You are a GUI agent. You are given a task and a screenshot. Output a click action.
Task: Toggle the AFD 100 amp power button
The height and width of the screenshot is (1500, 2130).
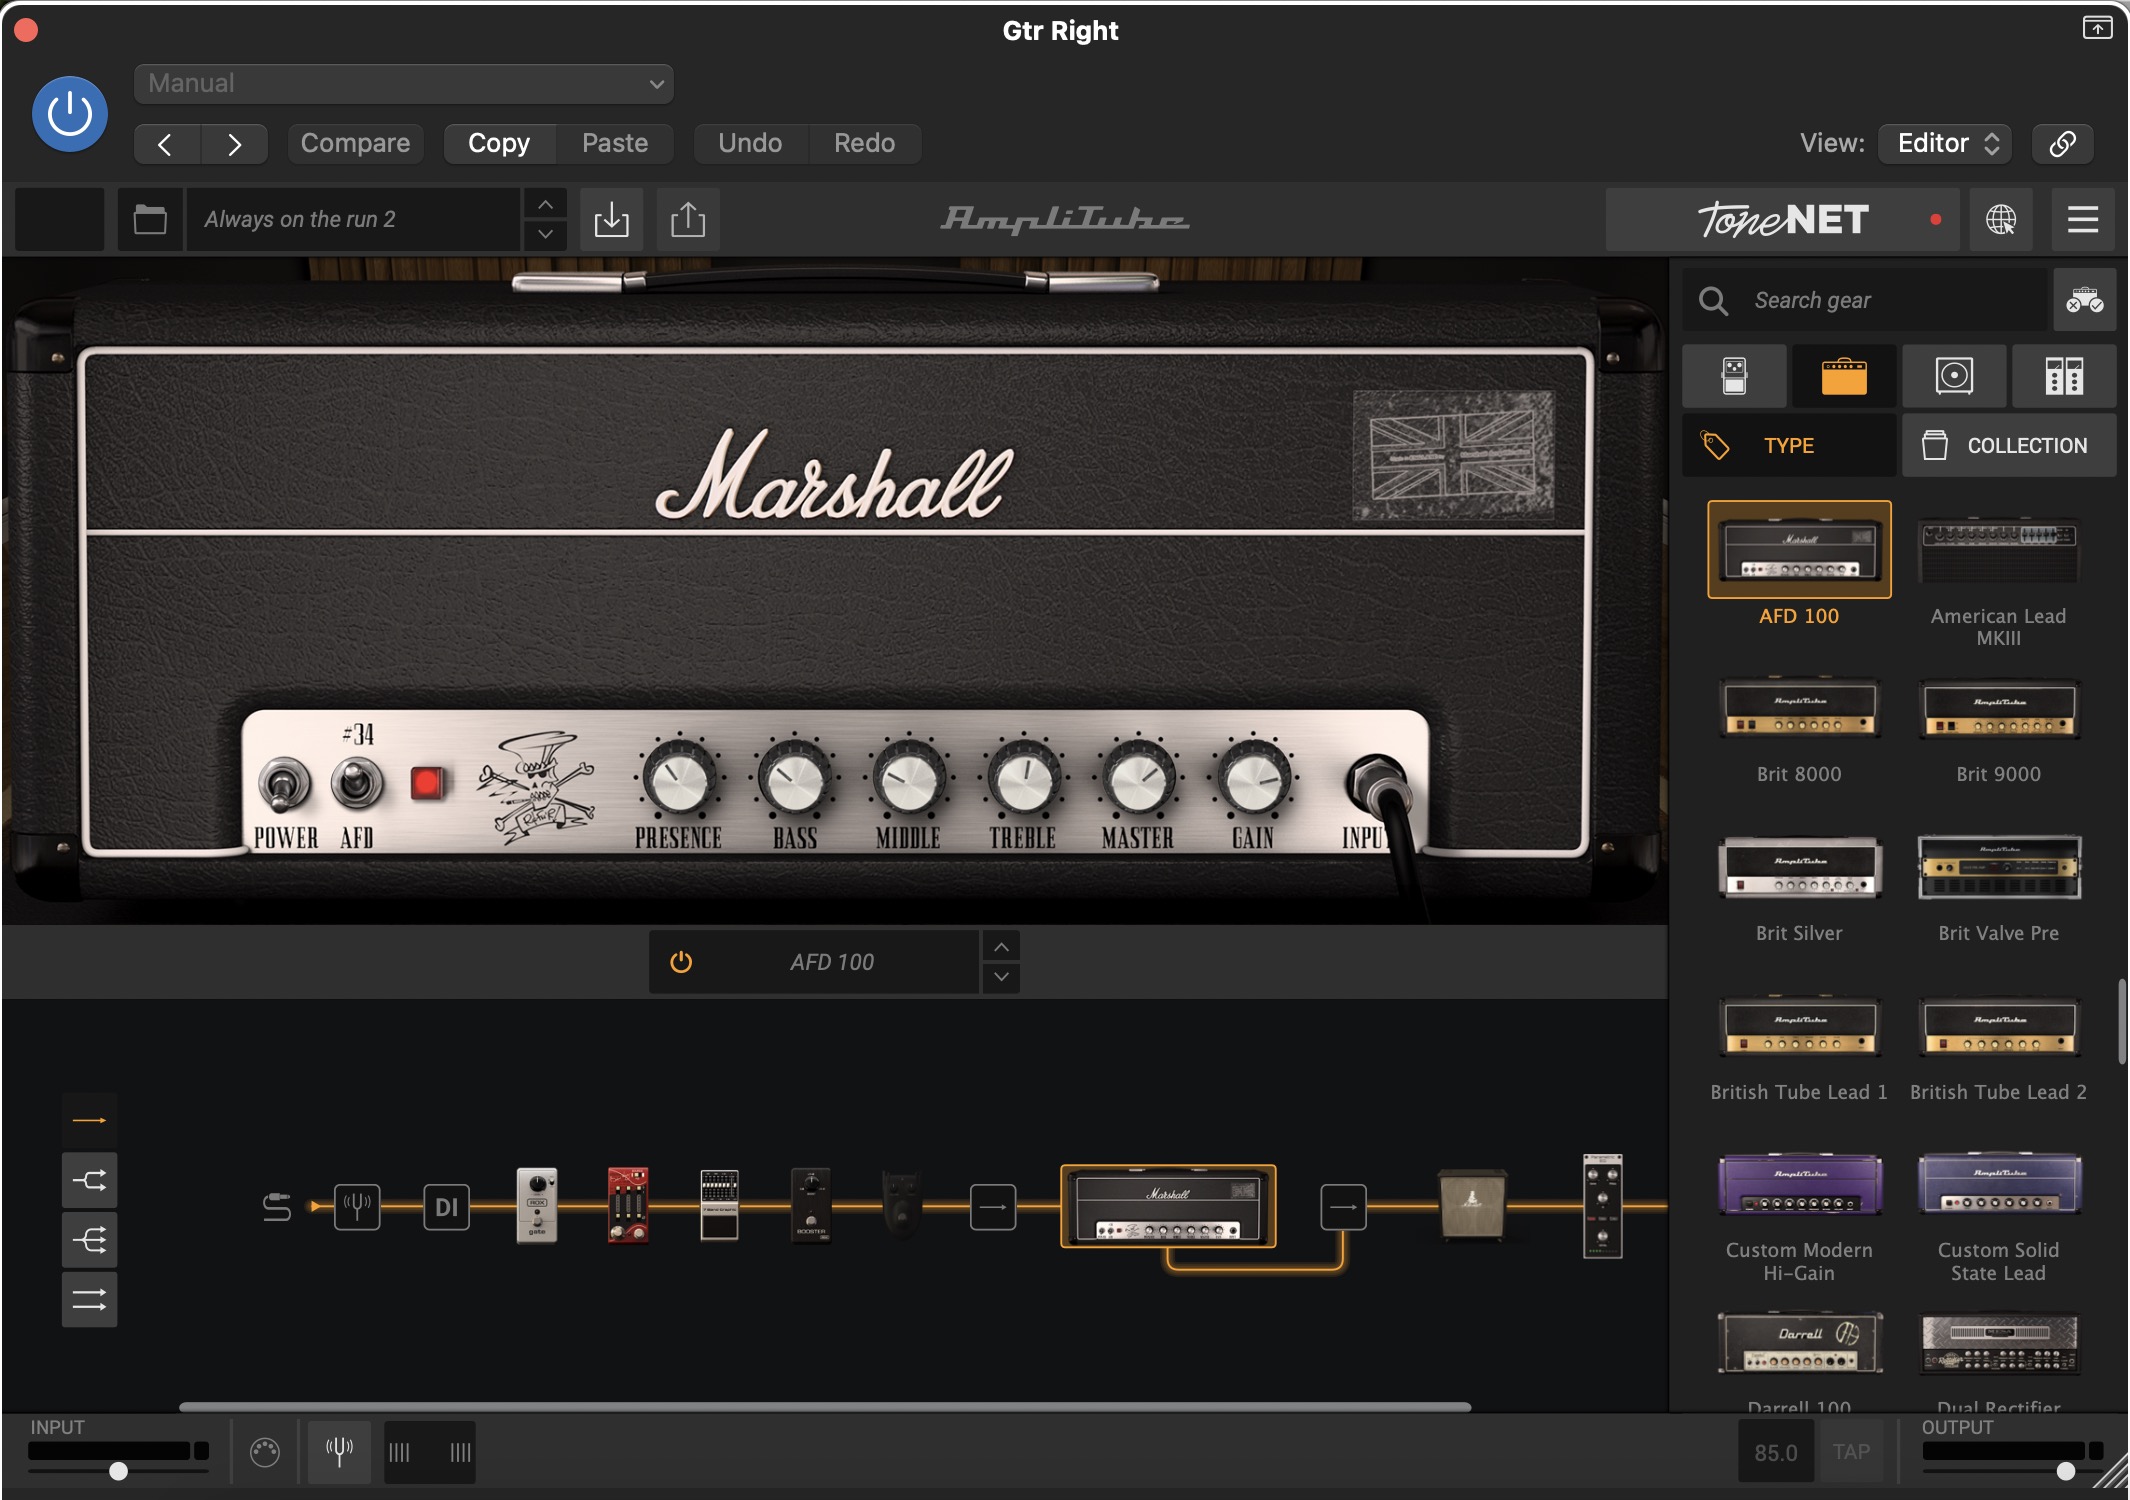point(681,962)
